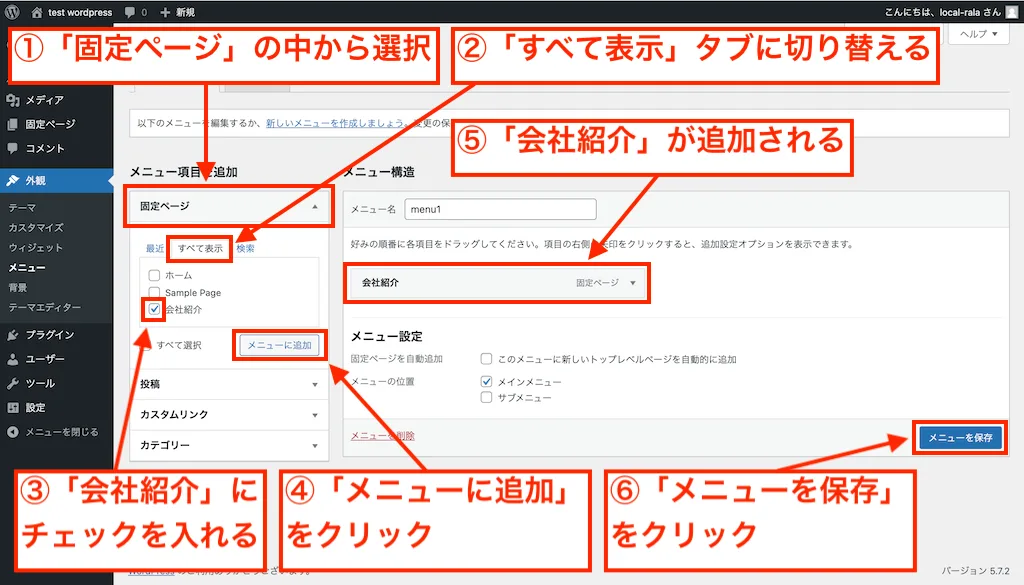The width and height of the screenshot is (1024, 585).
Task: Uncheck the 会社紹介 page checkbox
Action: pyautogui.click(x=154, y=309)
